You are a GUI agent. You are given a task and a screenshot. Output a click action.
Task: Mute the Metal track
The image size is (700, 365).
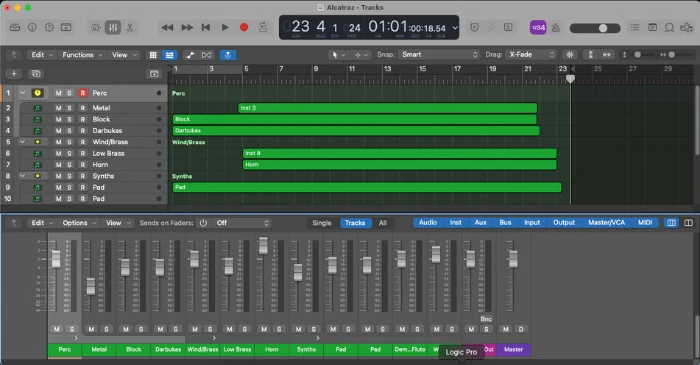(x=58, y=108)
